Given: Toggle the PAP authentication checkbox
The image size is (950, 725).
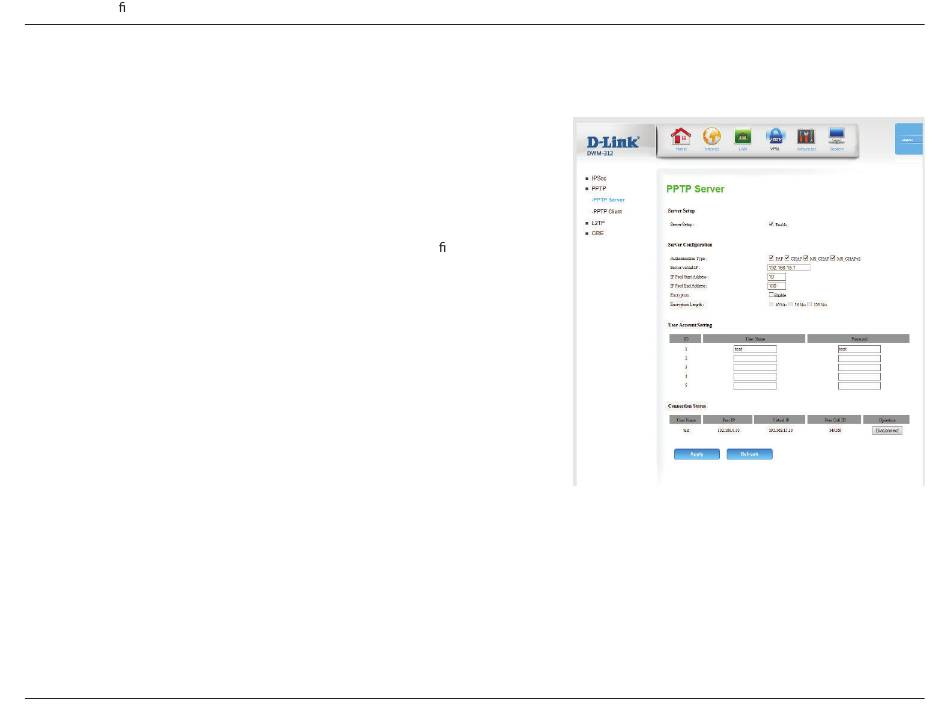Looking at the screenshot, I should point(771,259).
